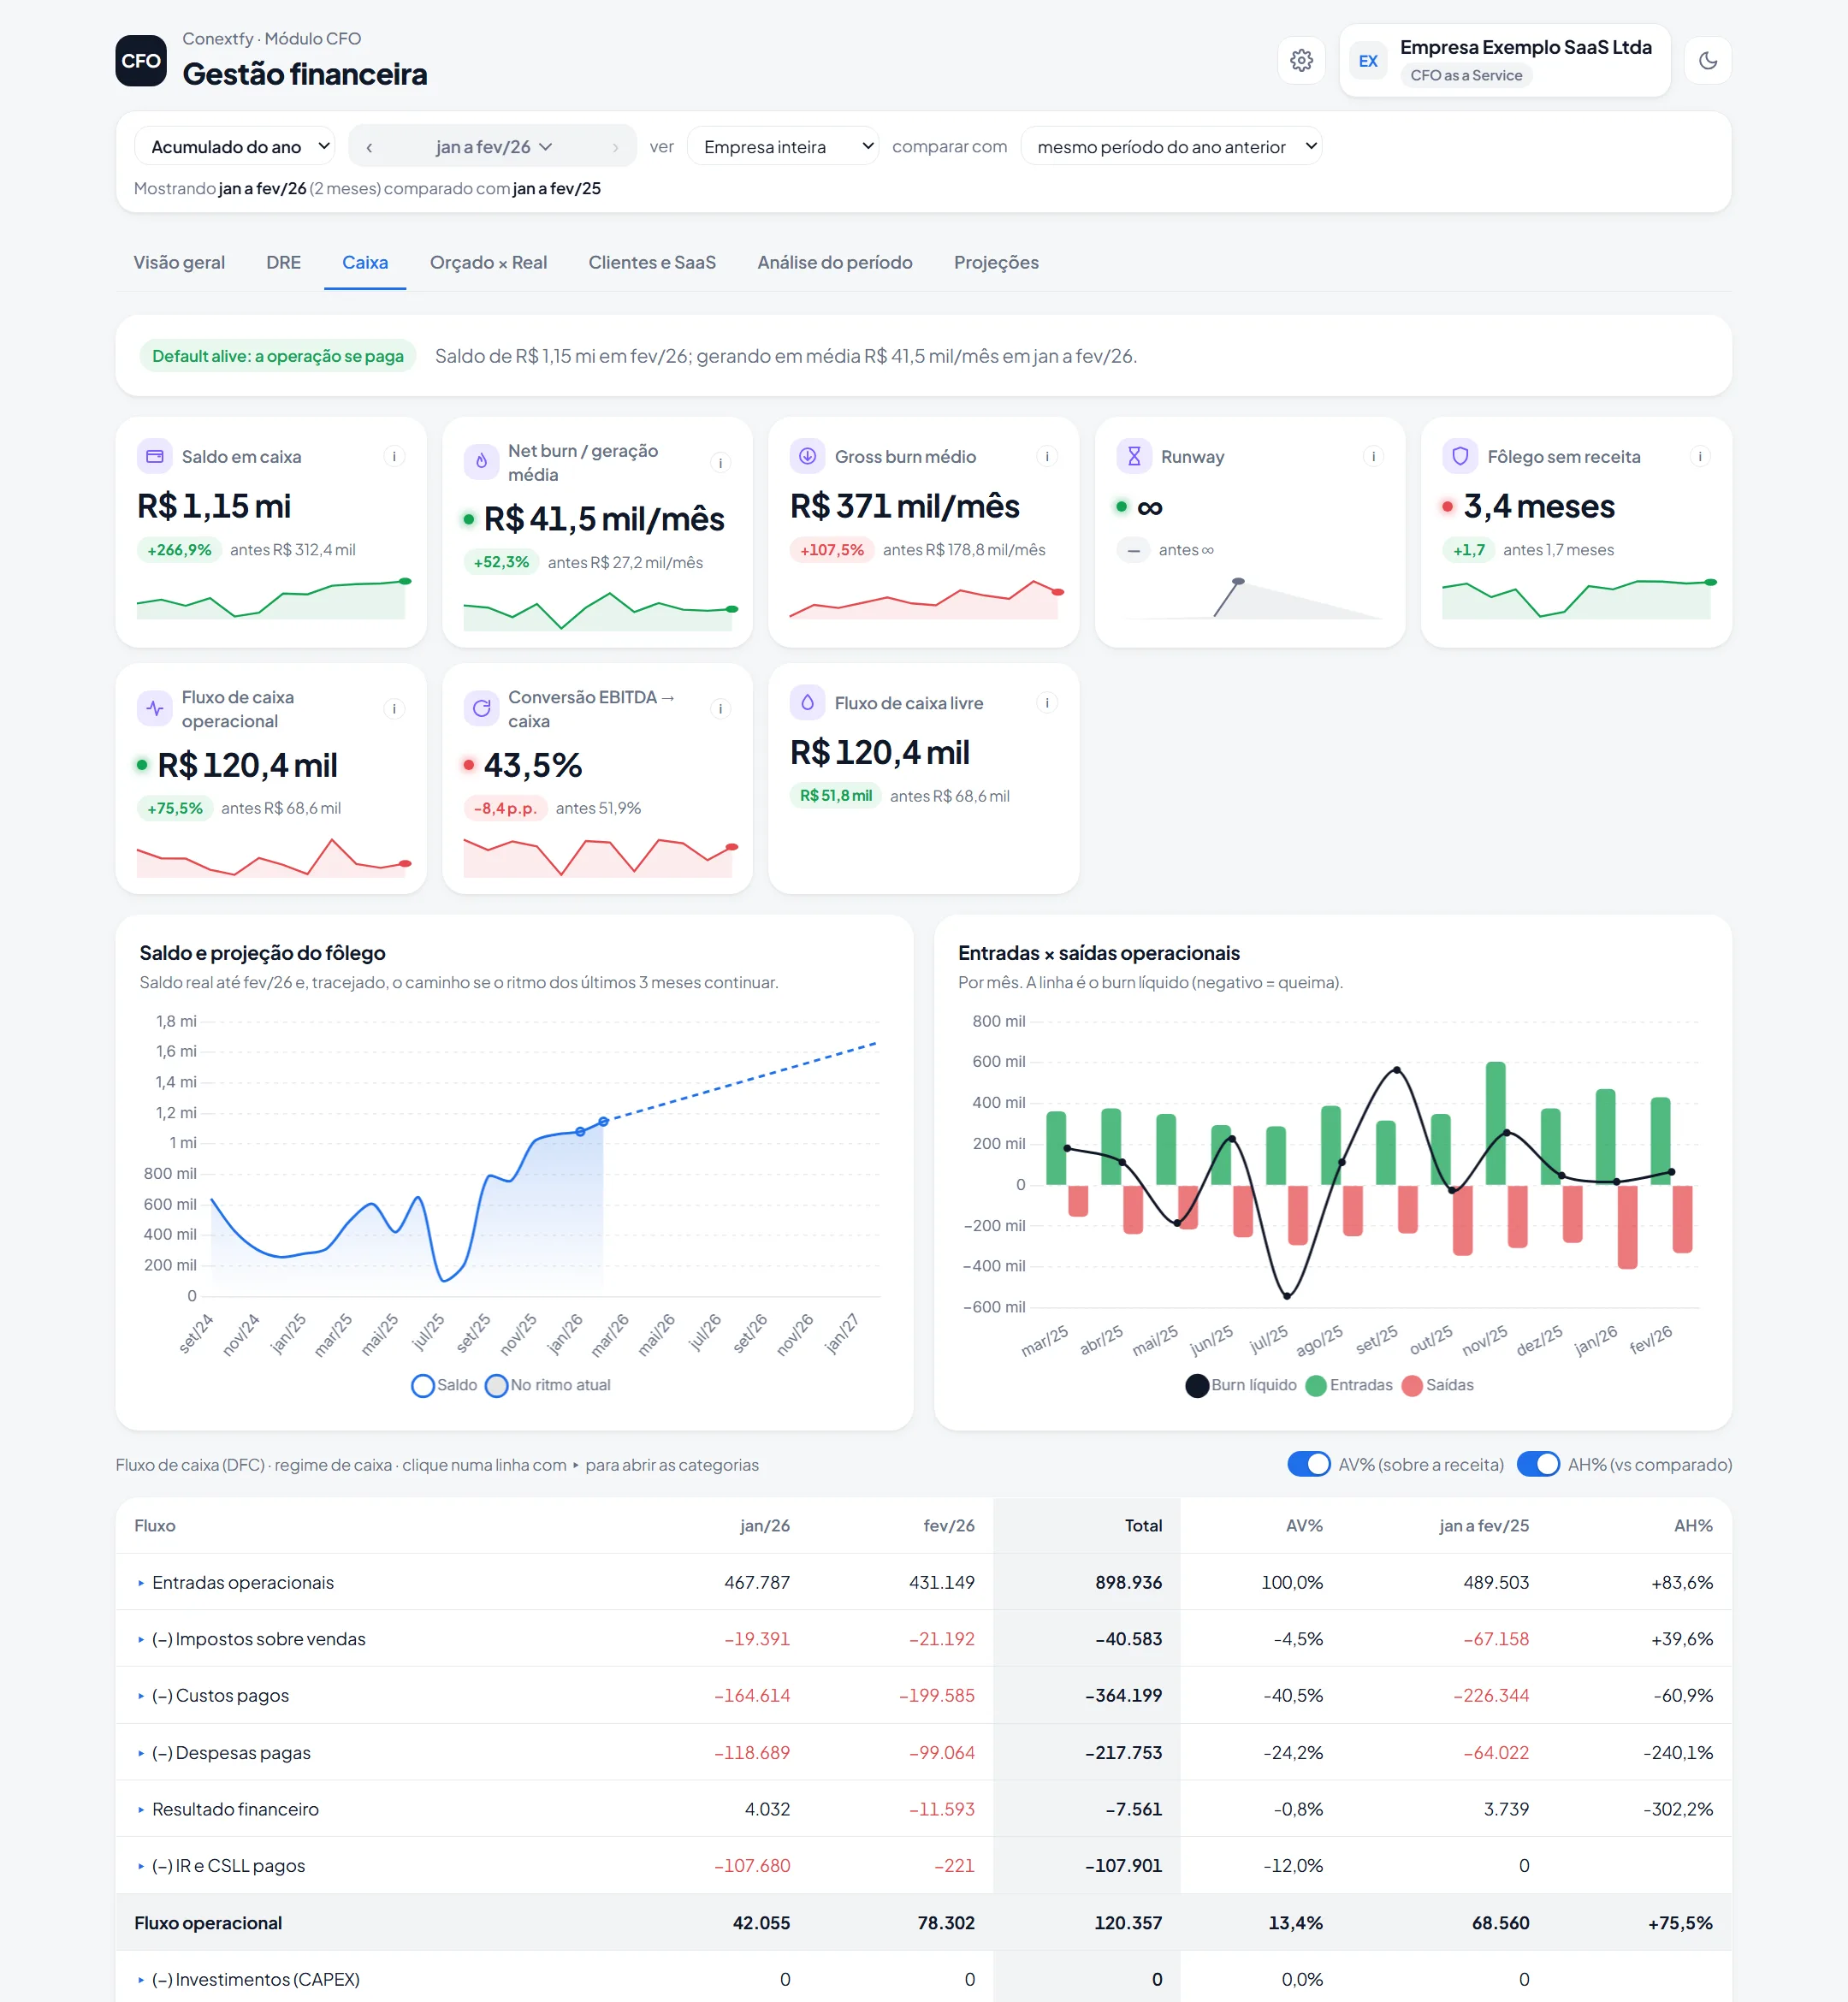This screenshot has height=2002, width=1848.
Task: Click info icon on Fluxo de caixa livre card
Action: [1047, 703]
